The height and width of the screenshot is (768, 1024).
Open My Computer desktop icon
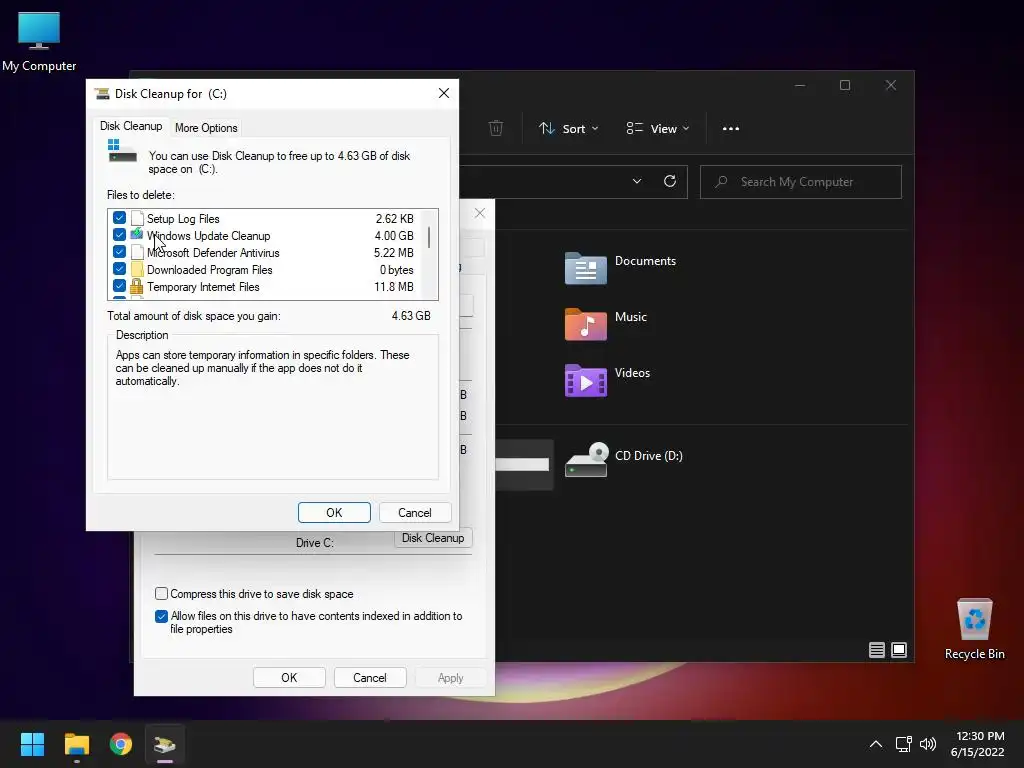pos(39,41)
